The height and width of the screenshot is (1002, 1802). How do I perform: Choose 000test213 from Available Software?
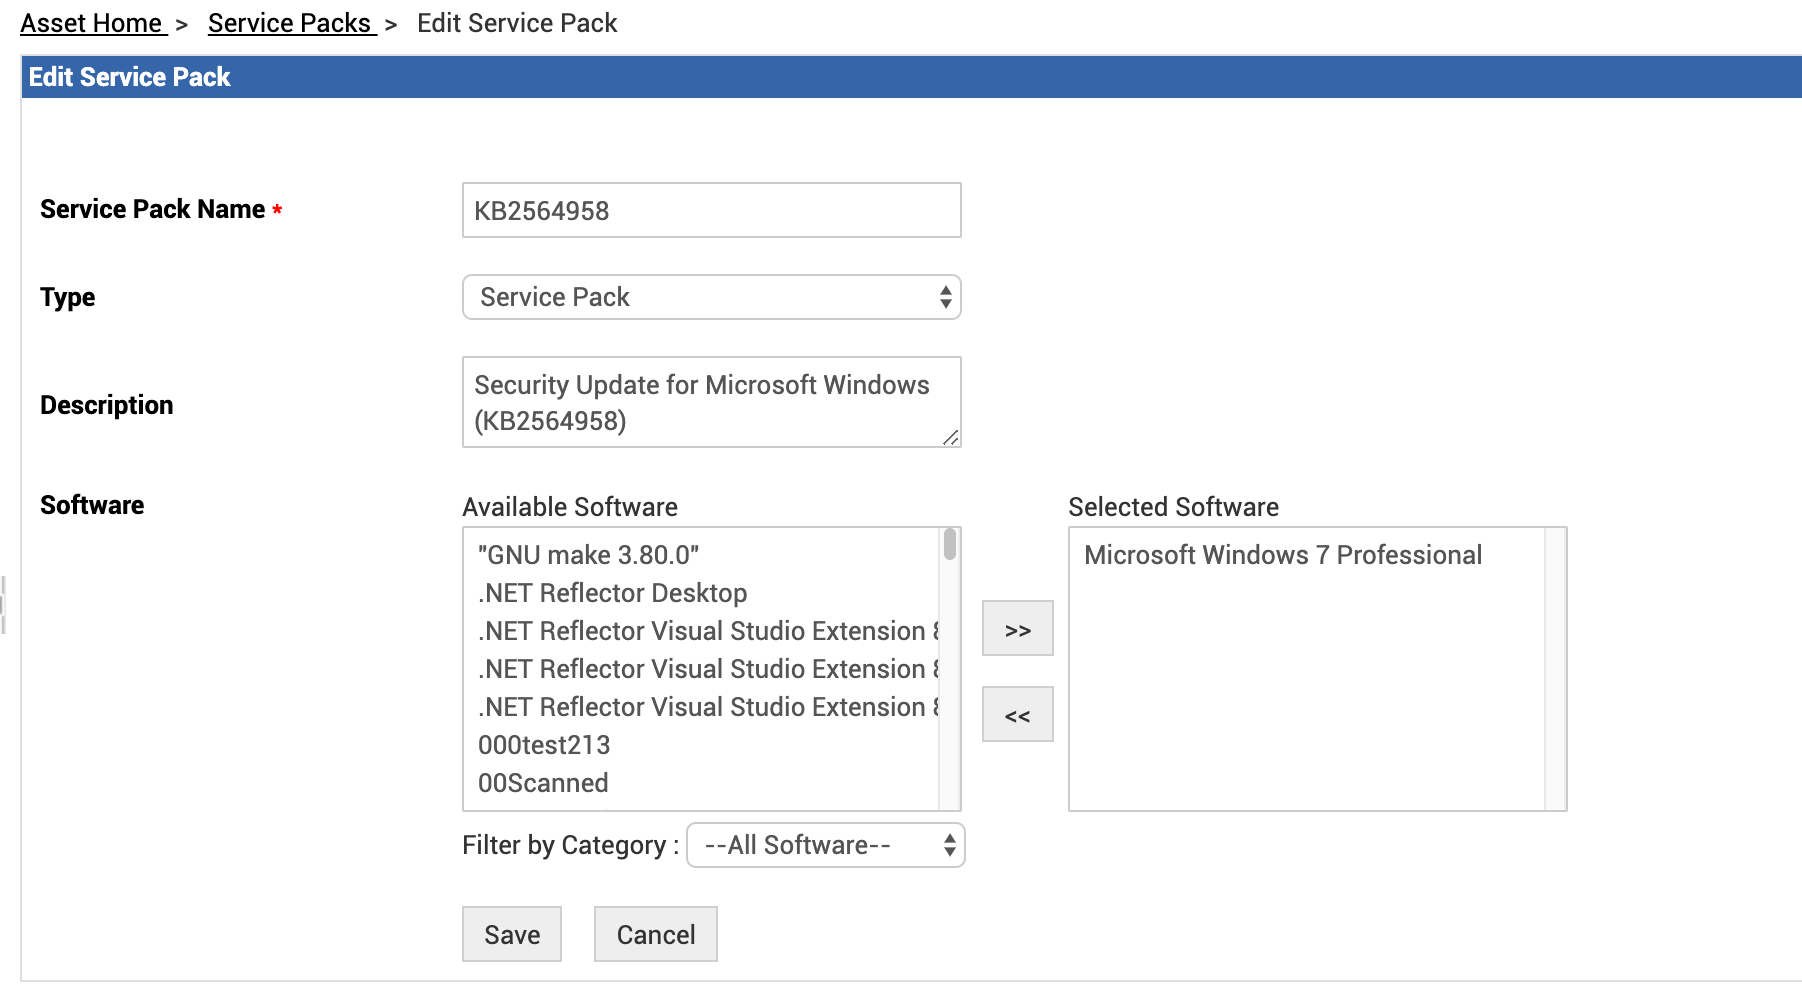[x=544, y=745]
